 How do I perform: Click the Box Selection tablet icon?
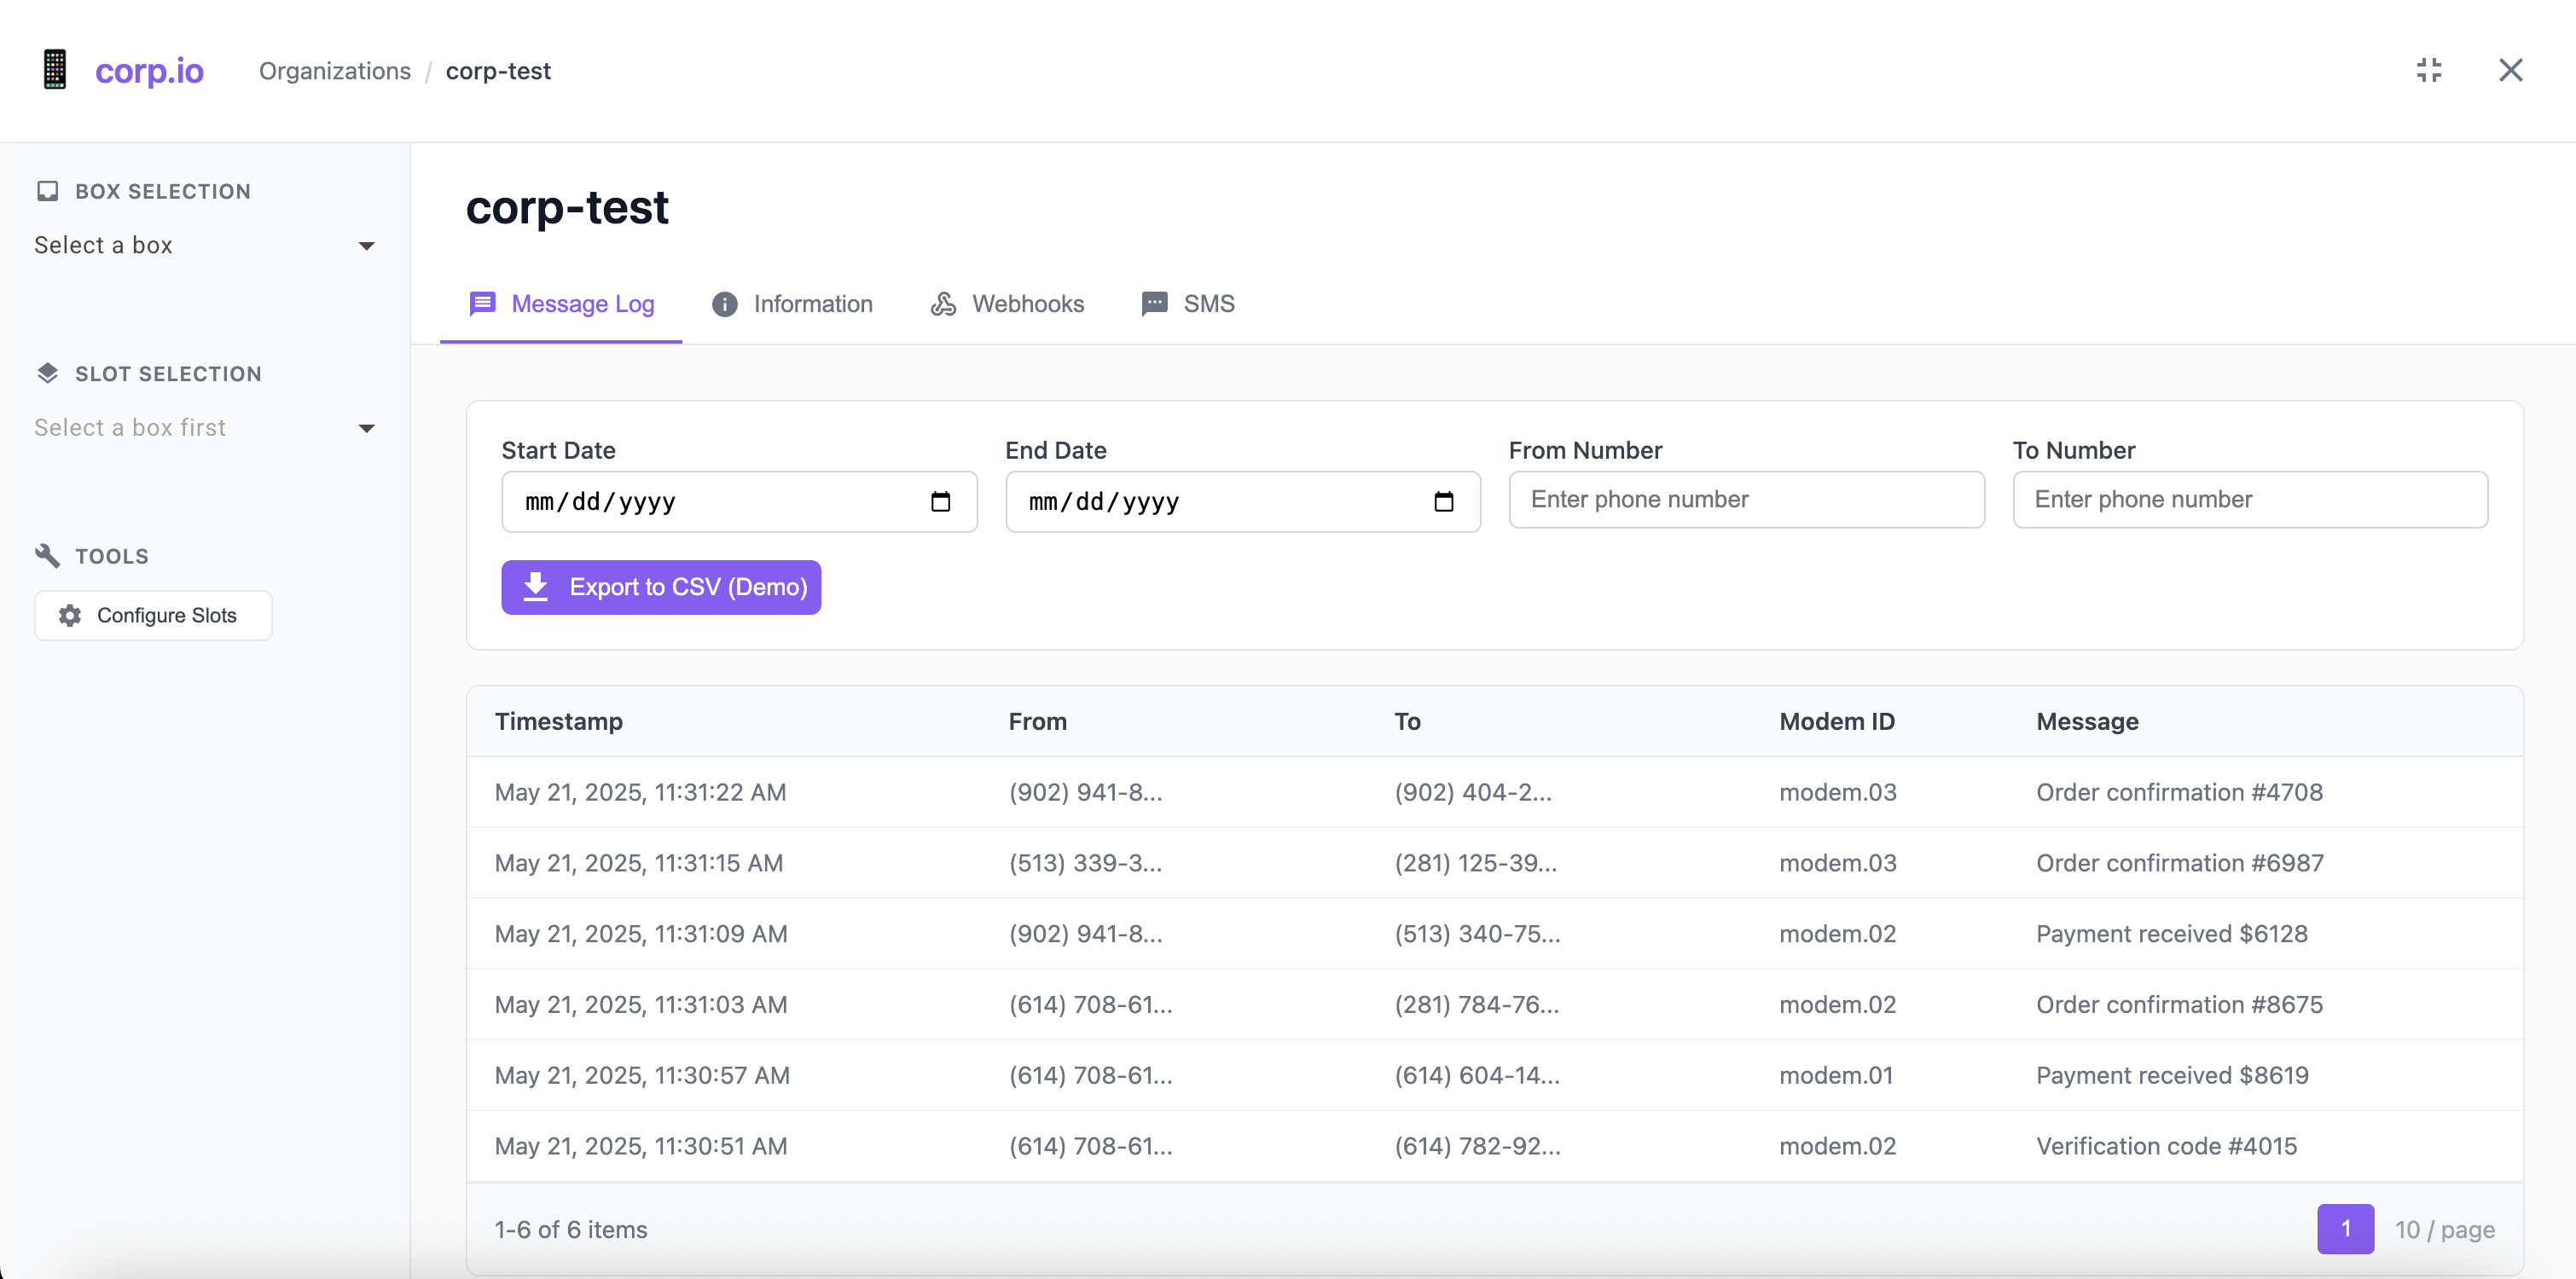point(47,191)
